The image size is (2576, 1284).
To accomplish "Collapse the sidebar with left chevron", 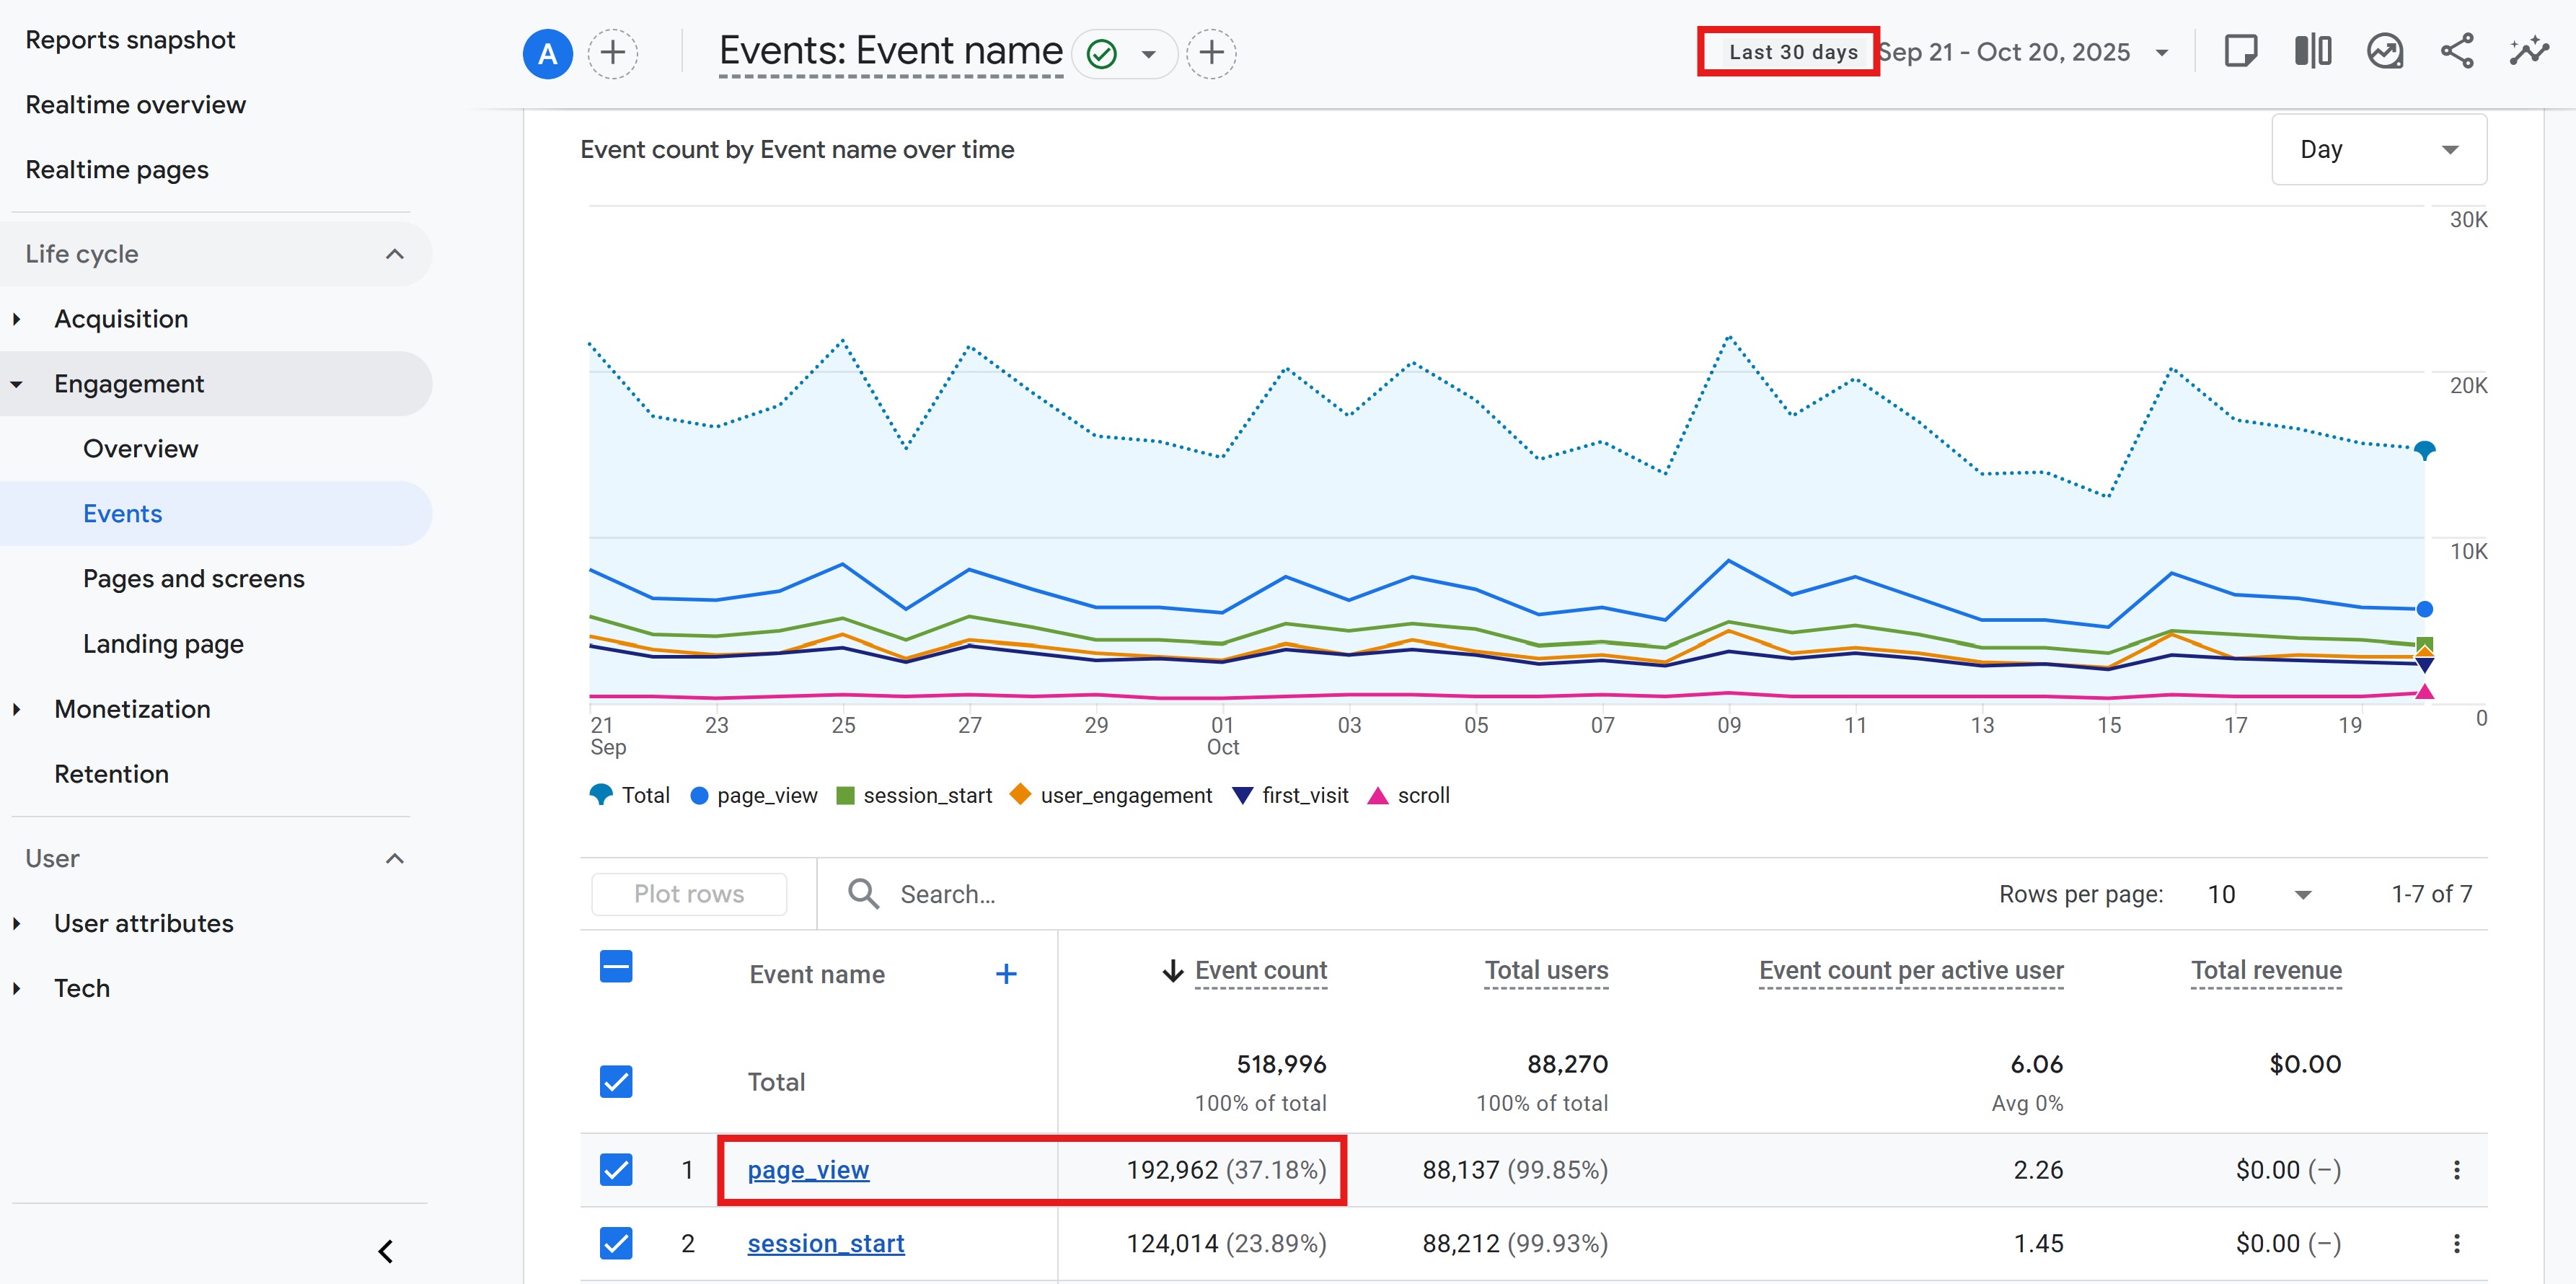I will pos(386,1251).
